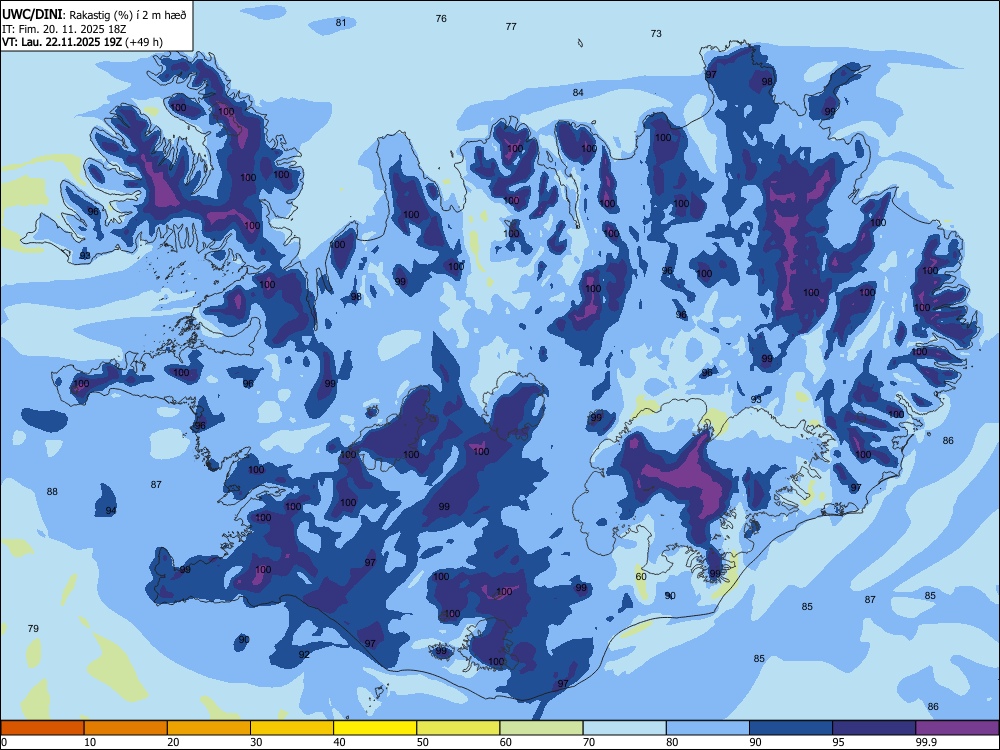Image resolution: width=1000 pixels, height=750 pixels.
Task: Click the '(+49 h)' forecast offset
Action: click(x=144, y=42)
